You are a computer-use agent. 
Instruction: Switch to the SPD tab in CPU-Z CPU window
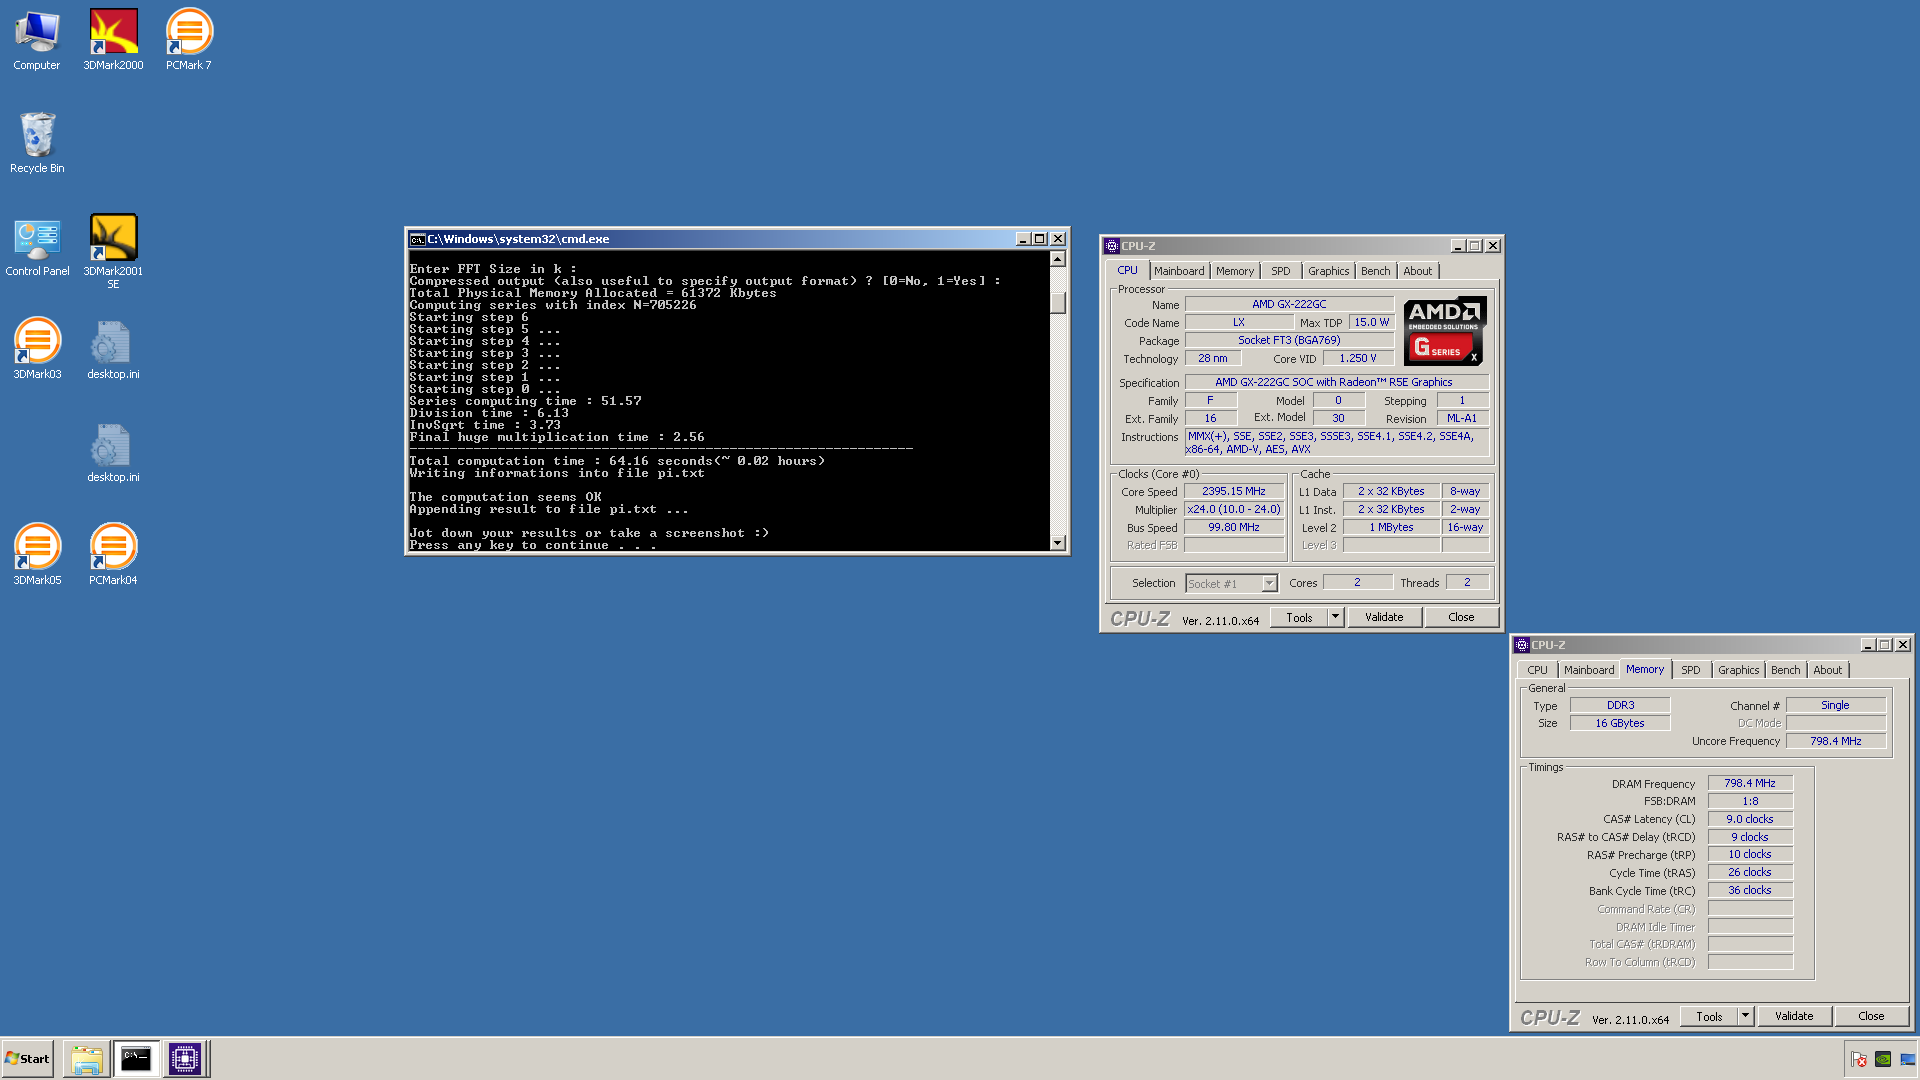pyautogui.click(x=1280, y=271)
